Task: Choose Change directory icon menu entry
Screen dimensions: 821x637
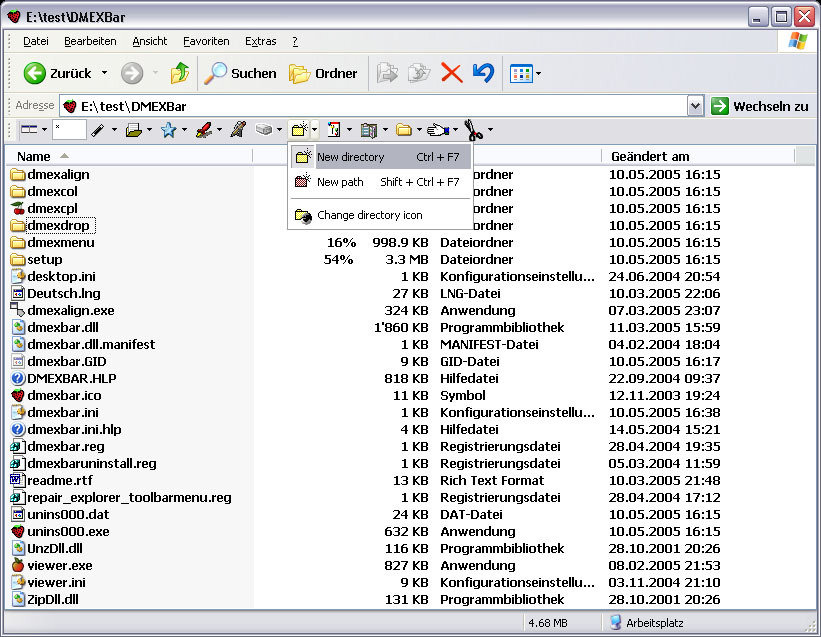Action: point(381,215)
